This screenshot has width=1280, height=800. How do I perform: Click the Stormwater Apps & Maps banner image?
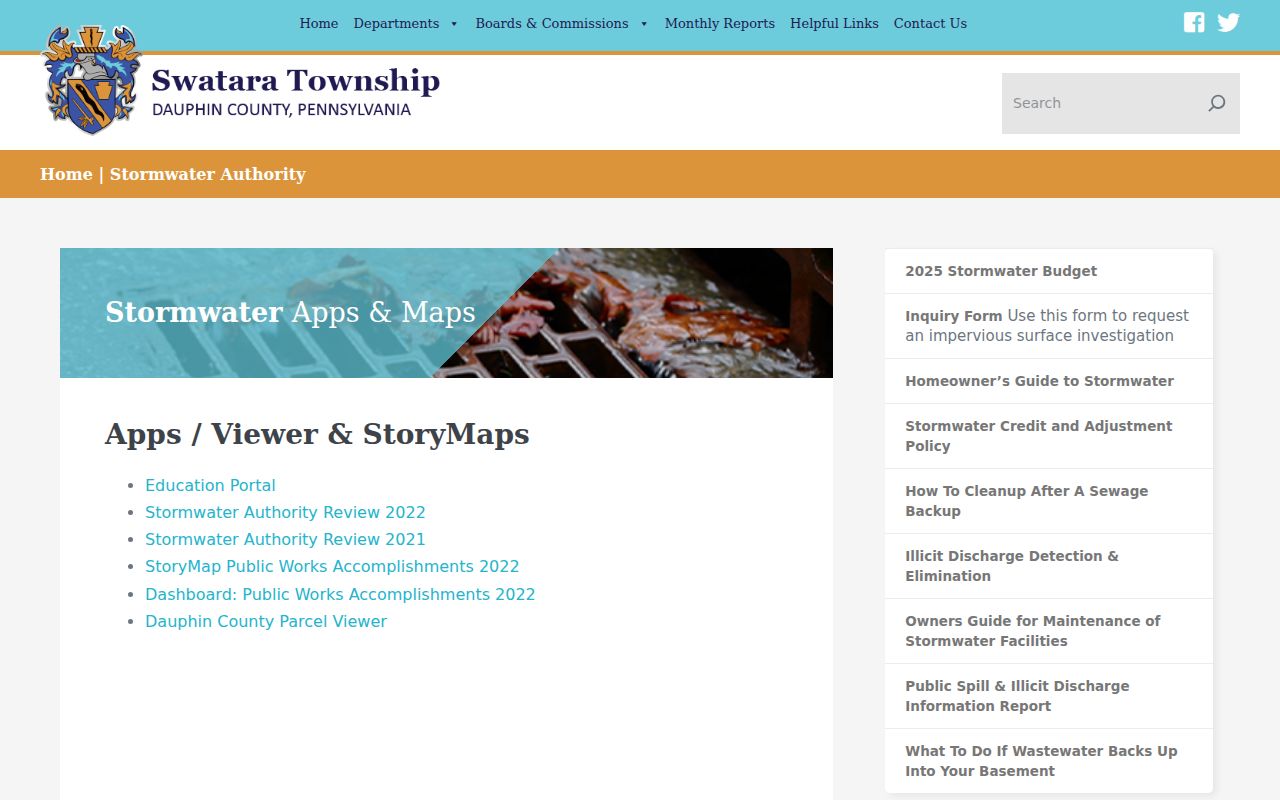click(x=446, y=313)
